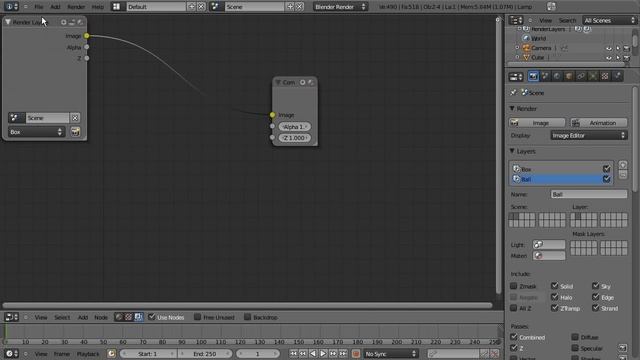Screen dimensions: 640x360
Task: Select the Object properties tab icon
Action: pyautogui.click(x=569, y=76)
